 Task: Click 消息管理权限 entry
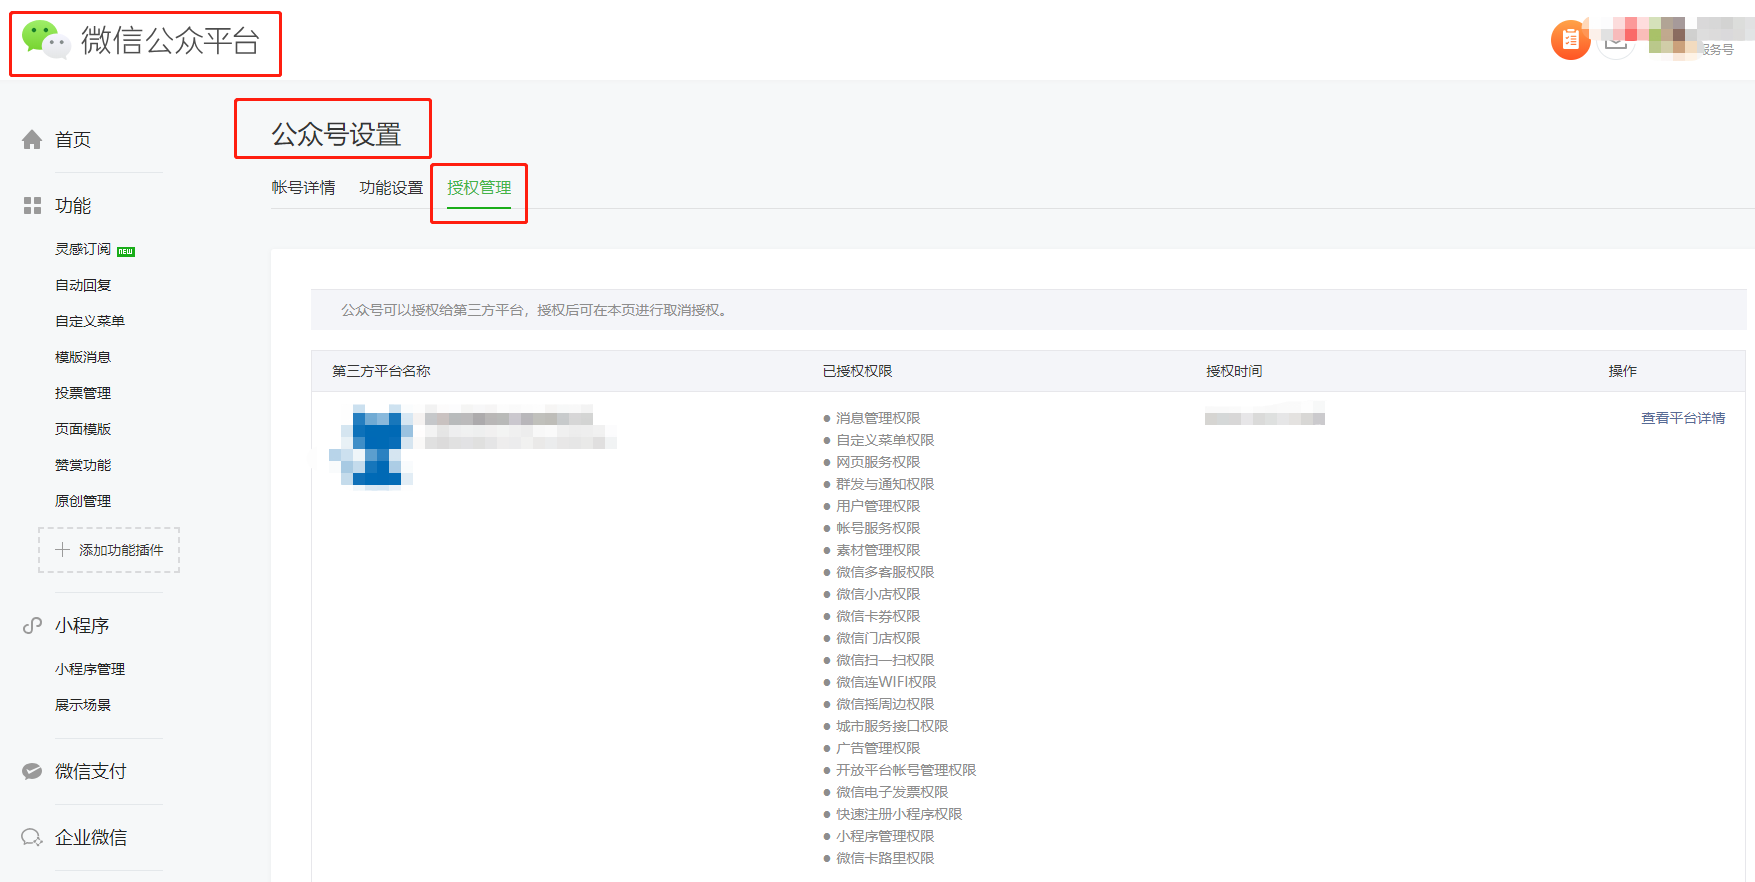click(878, 418)
